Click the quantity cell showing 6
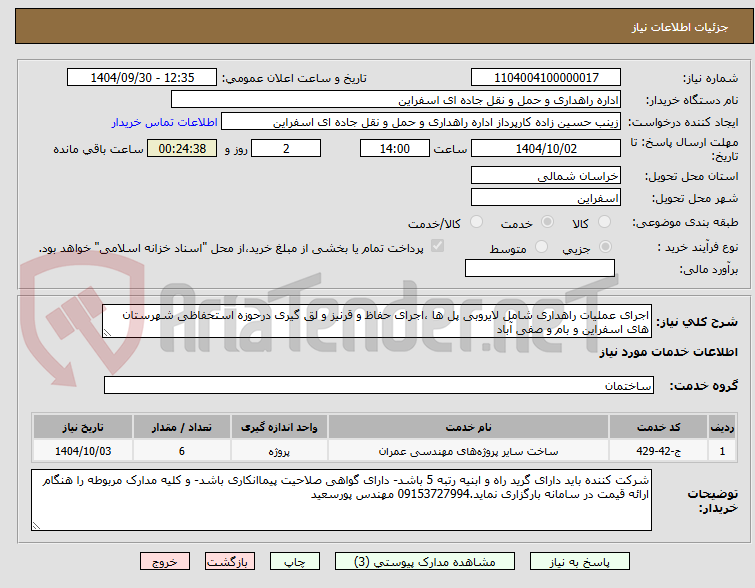The image size is (755, 588). (182, 451)
